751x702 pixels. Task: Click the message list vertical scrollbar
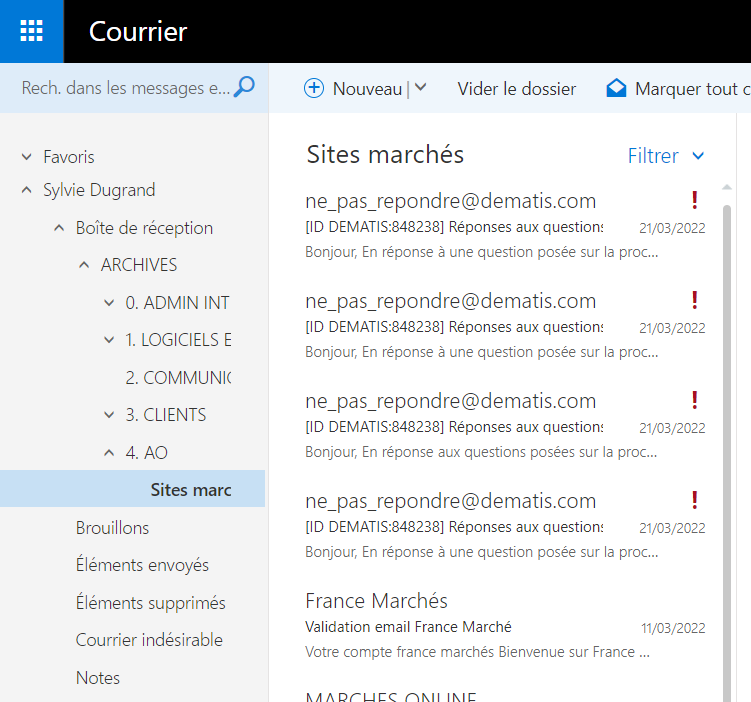click(726, 400)
